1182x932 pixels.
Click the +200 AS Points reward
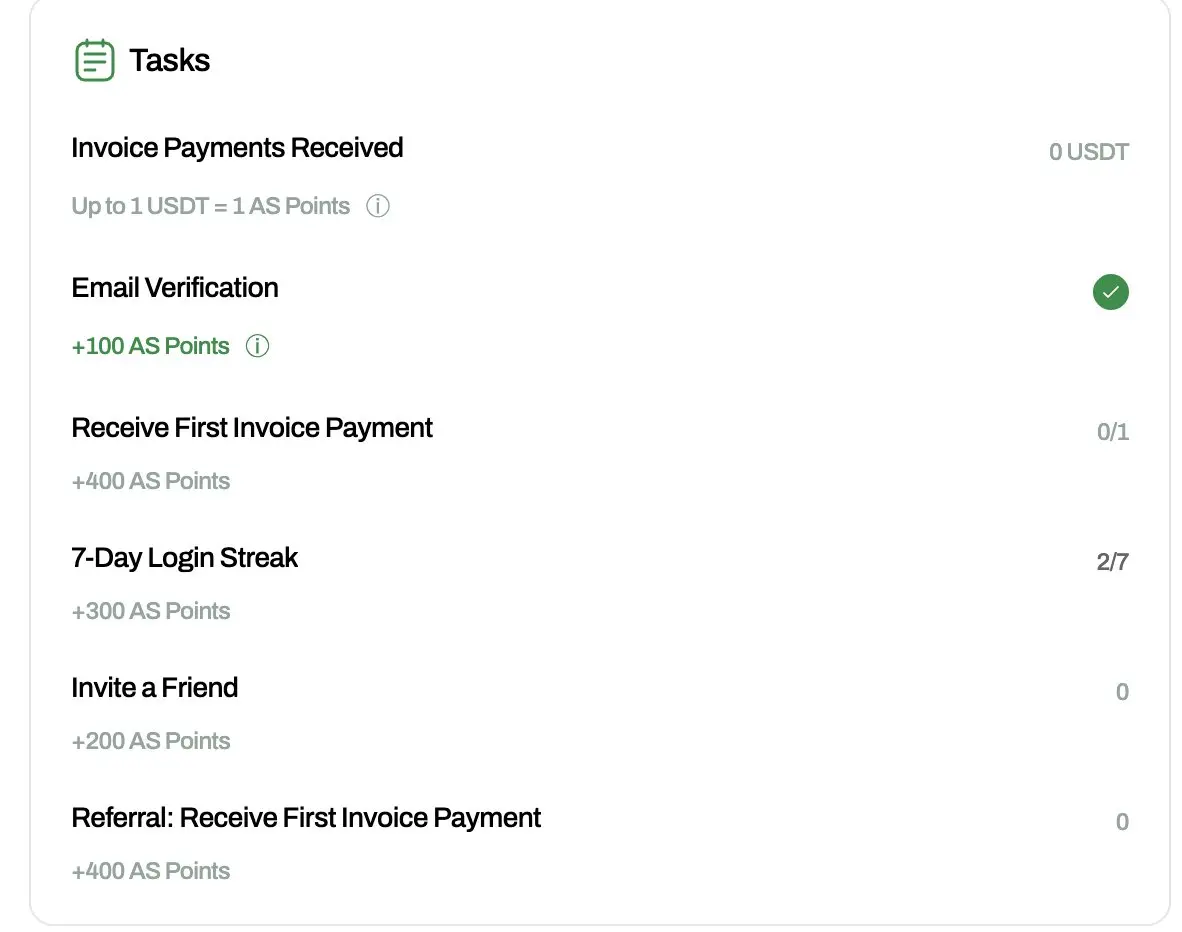[151, 741]
